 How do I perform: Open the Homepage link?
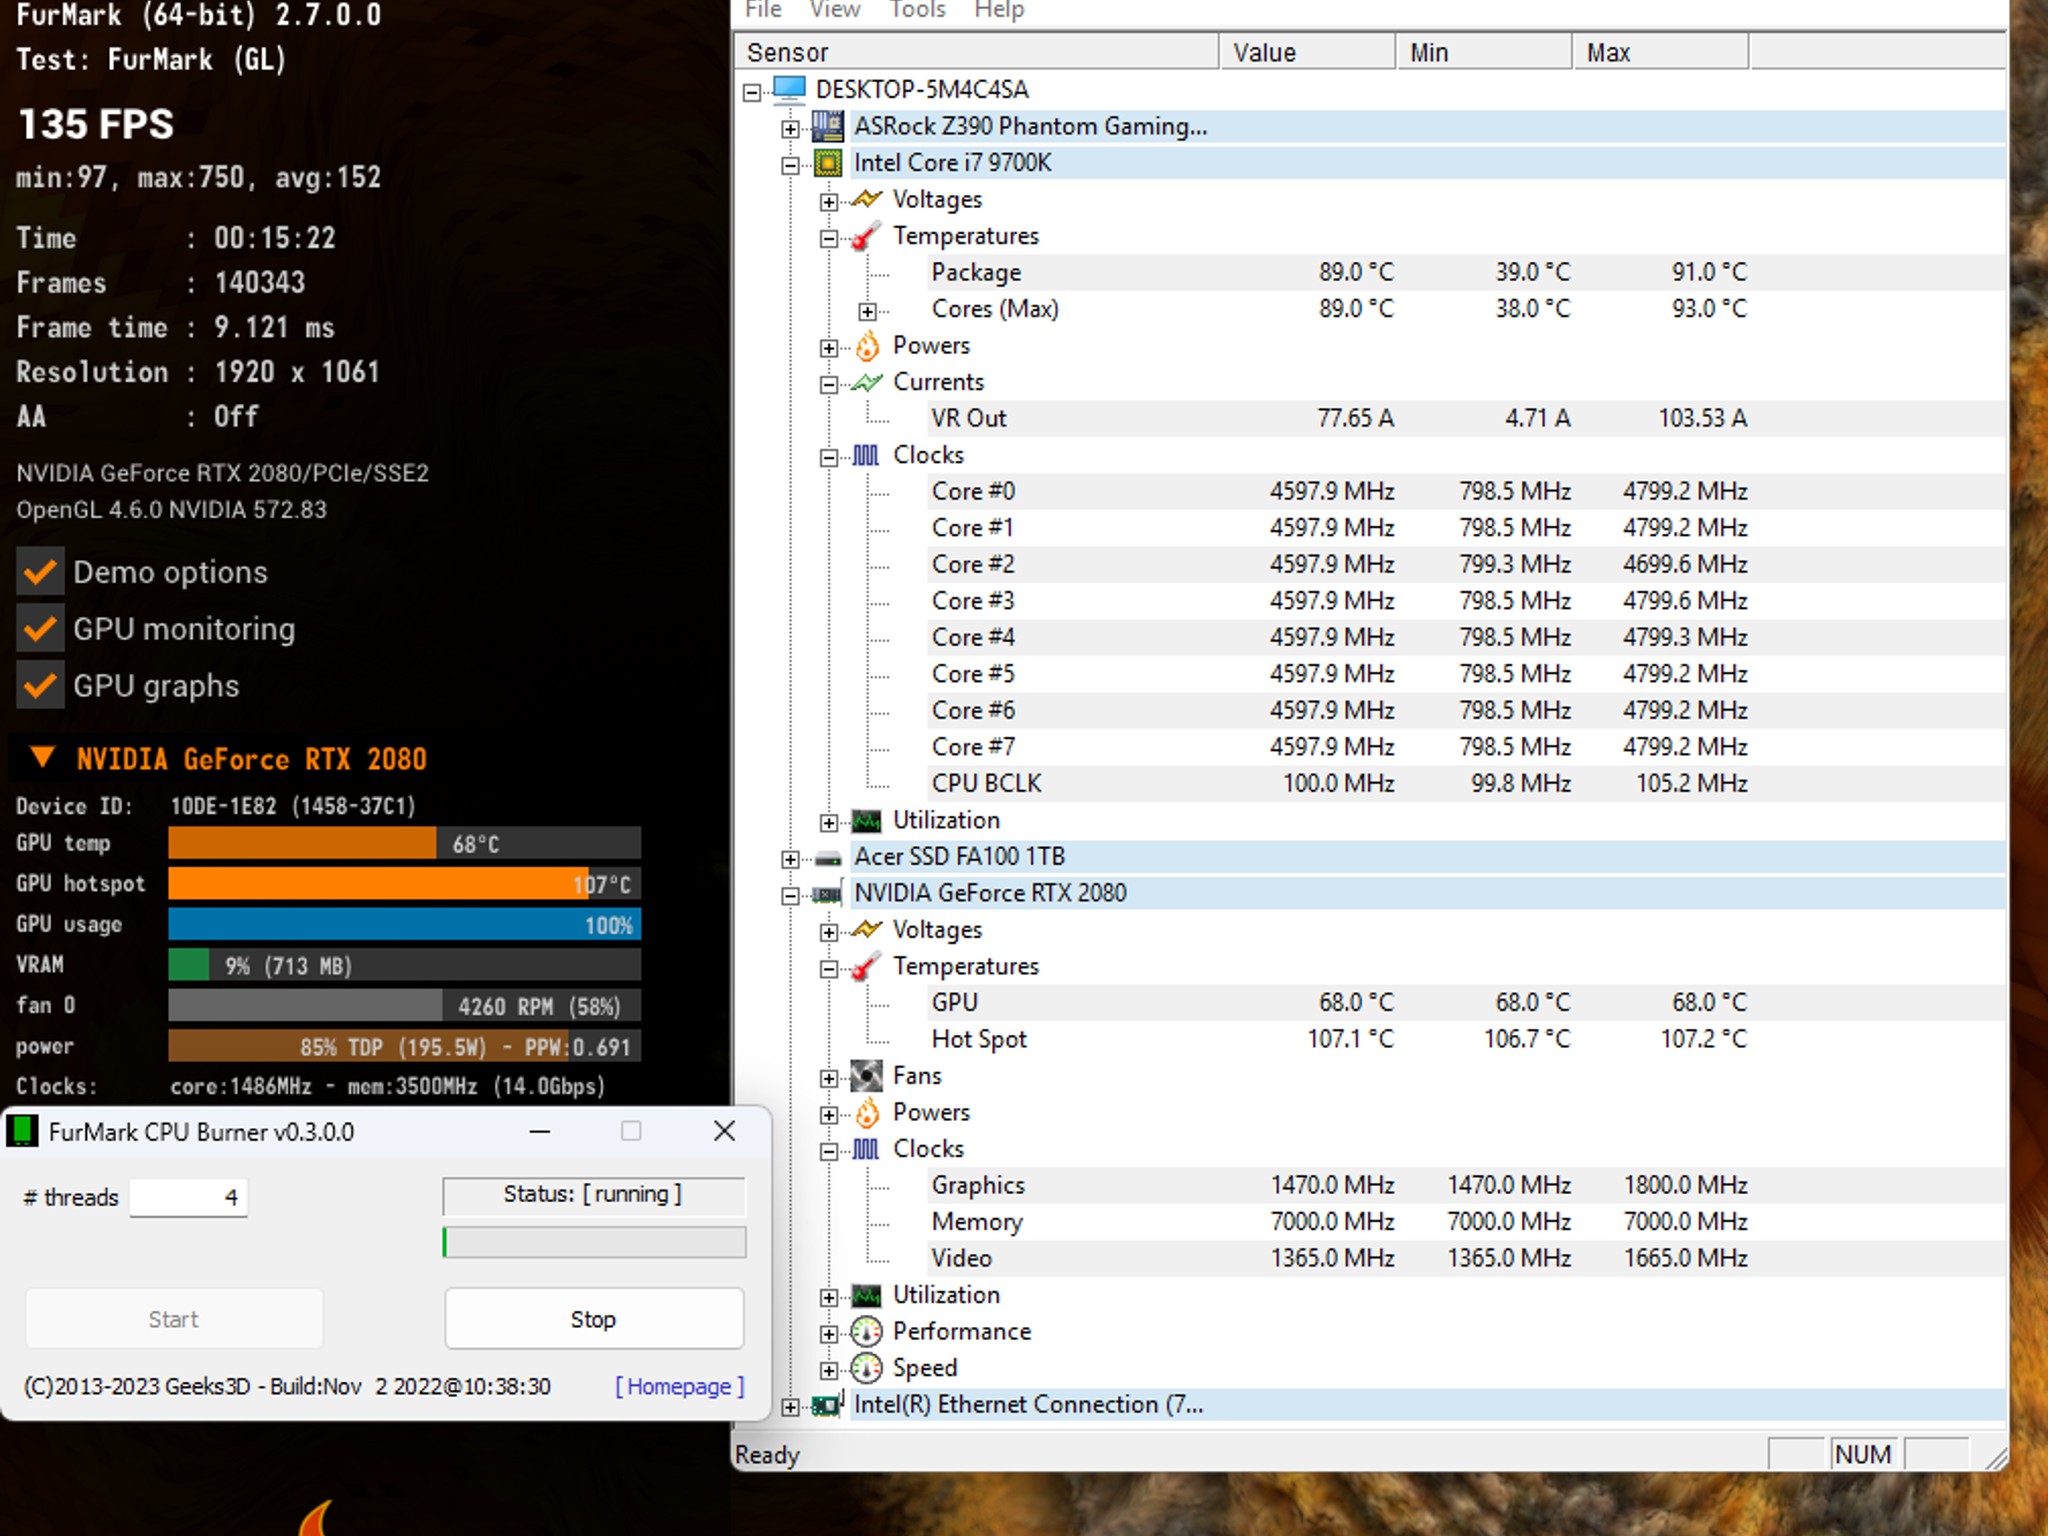[x=679, y=1387]
